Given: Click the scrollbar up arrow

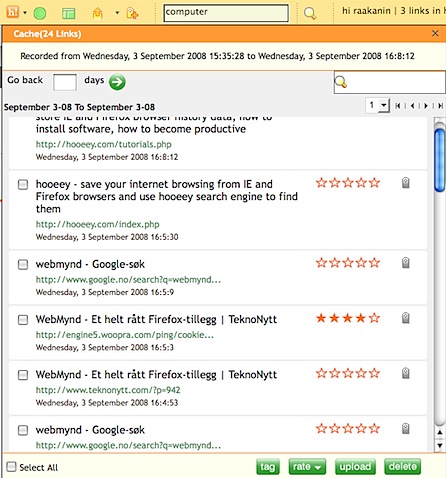Looking at the screenshot, I should [440, 433].
